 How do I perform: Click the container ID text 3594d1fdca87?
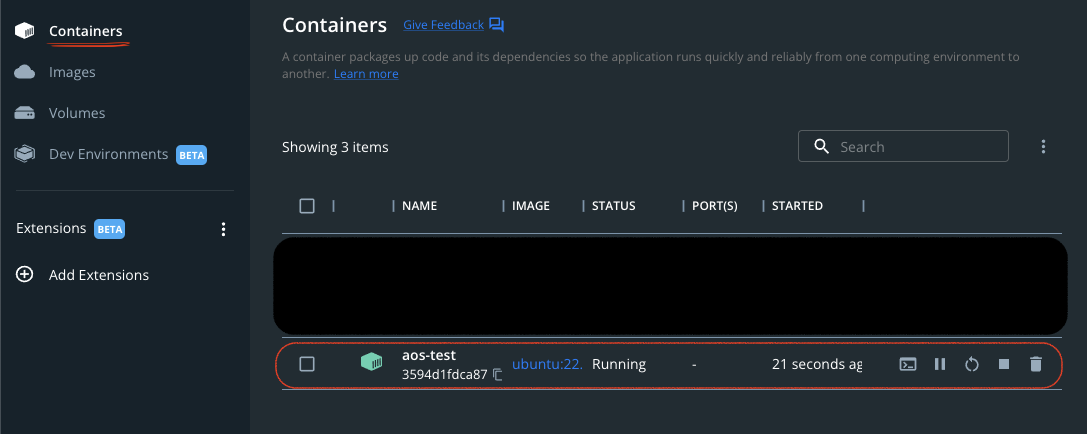click(x=444, y=375)
